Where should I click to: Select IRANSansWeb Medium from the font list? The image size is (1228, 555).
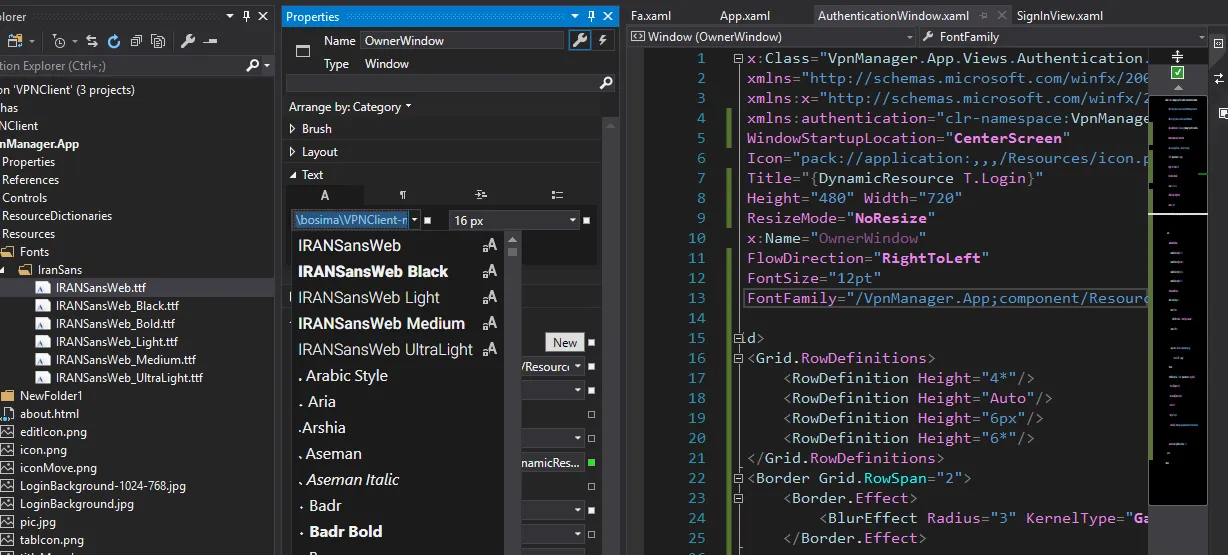[x=381, y=323]
